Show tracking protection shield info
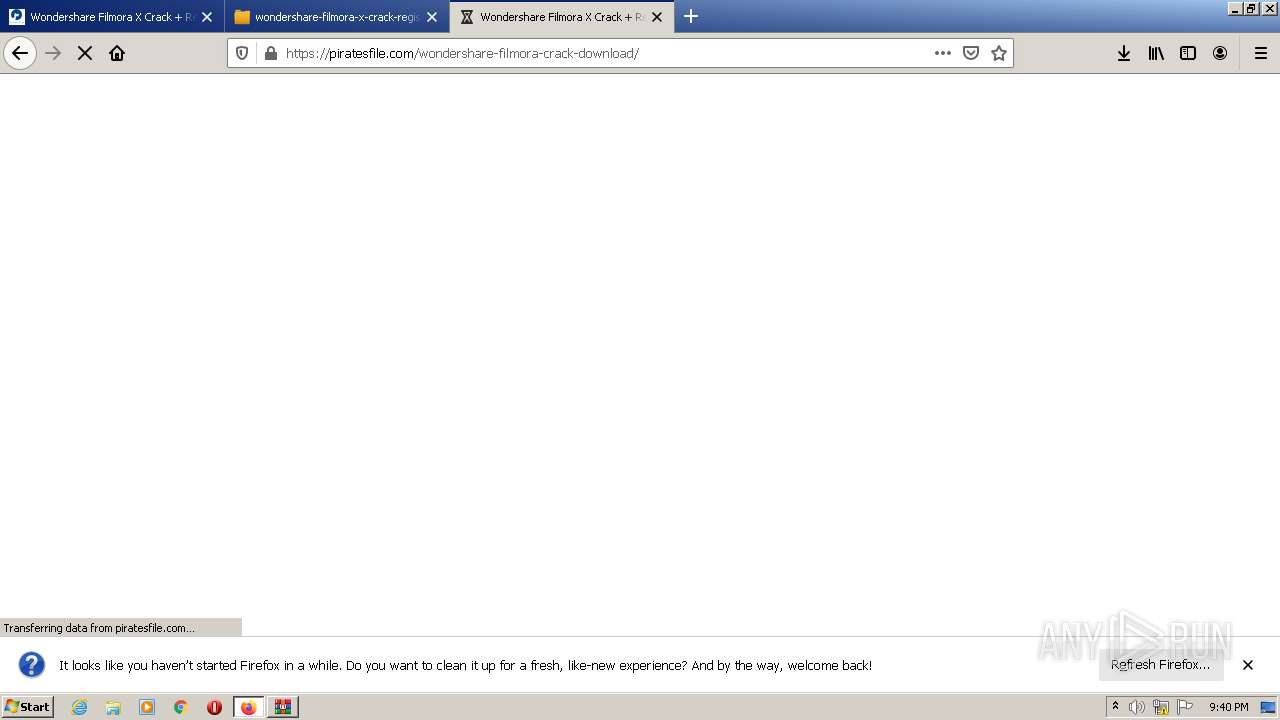This screenshot has width=1280, height=720. tap(242, 53)
